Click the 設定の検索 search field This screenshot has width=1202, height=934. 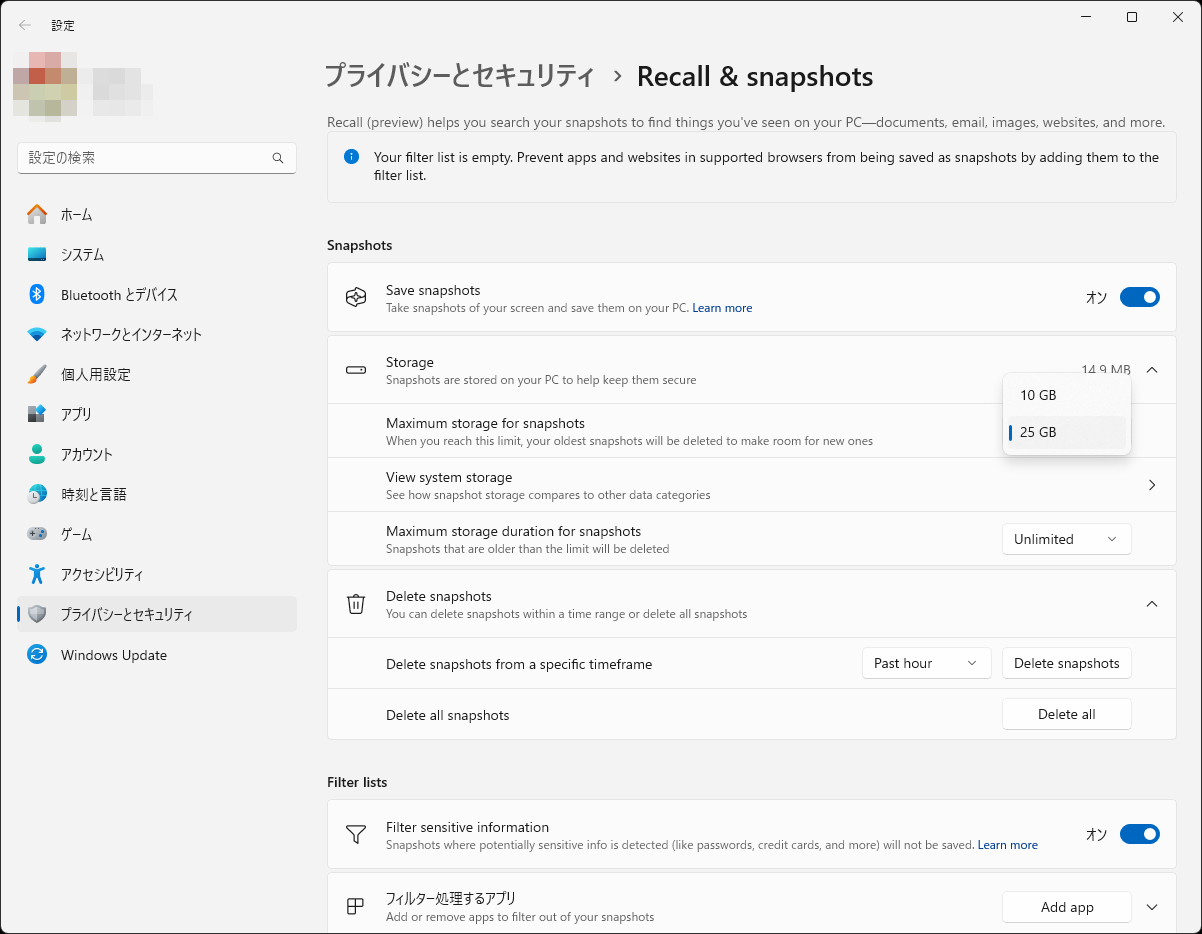[156, 157]
